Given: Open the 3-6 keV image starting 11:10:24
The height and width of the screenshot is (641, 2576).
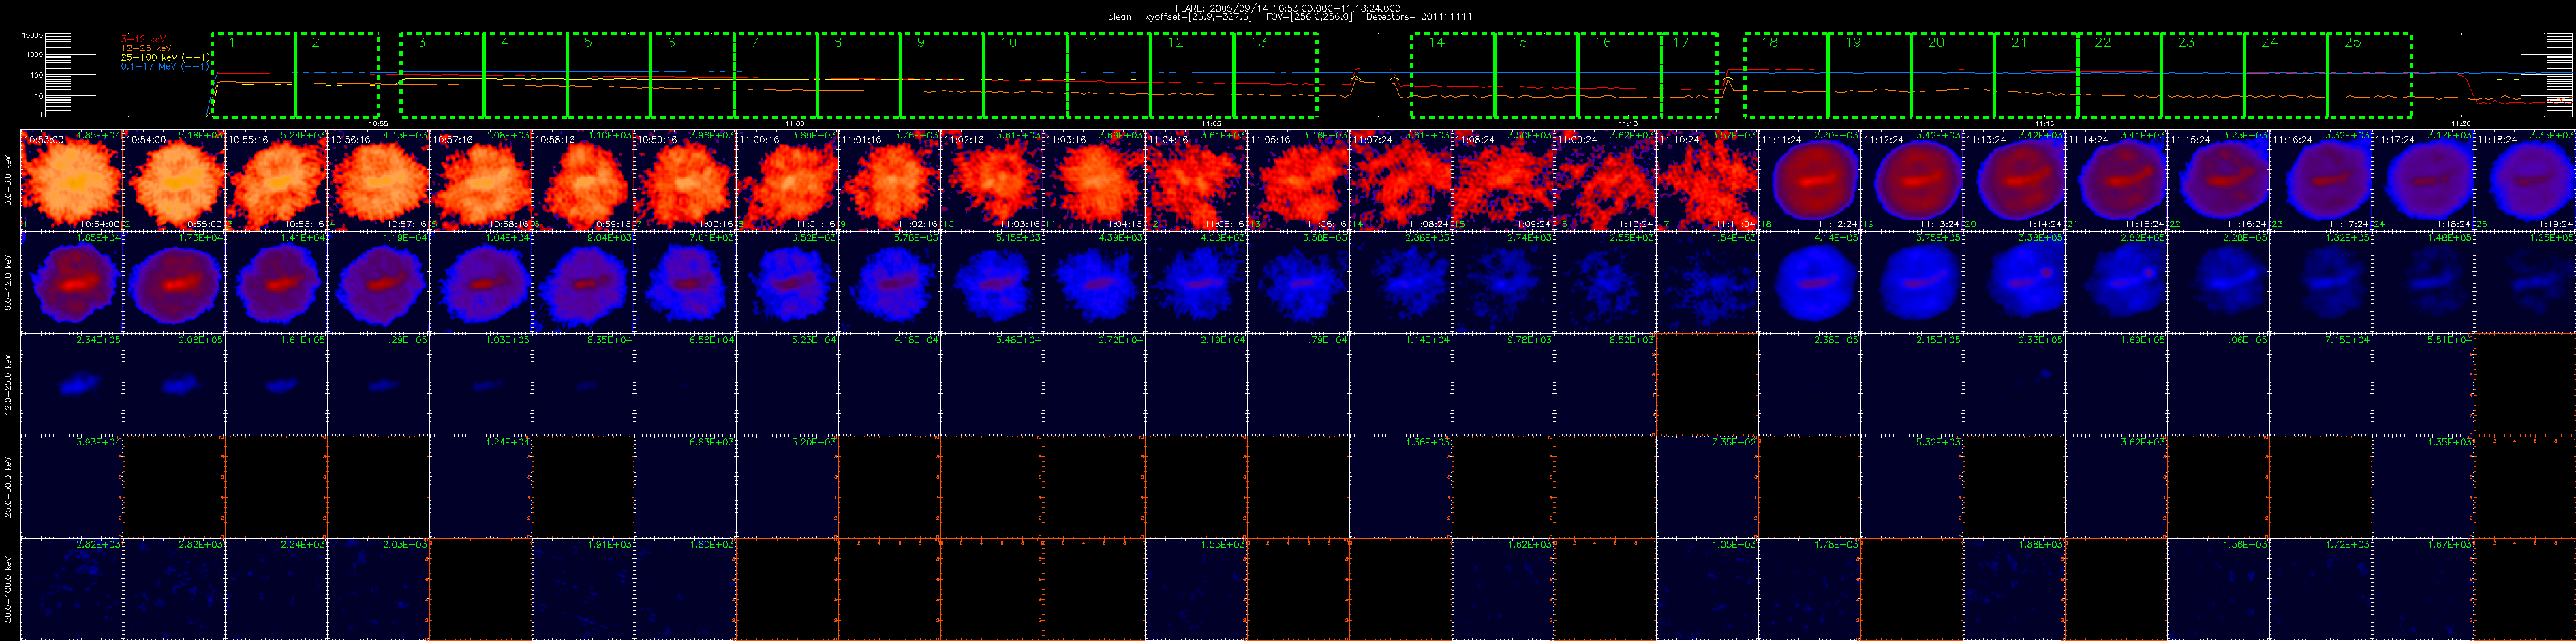Looking at the screenshot, I should (x=1707, y=180).
